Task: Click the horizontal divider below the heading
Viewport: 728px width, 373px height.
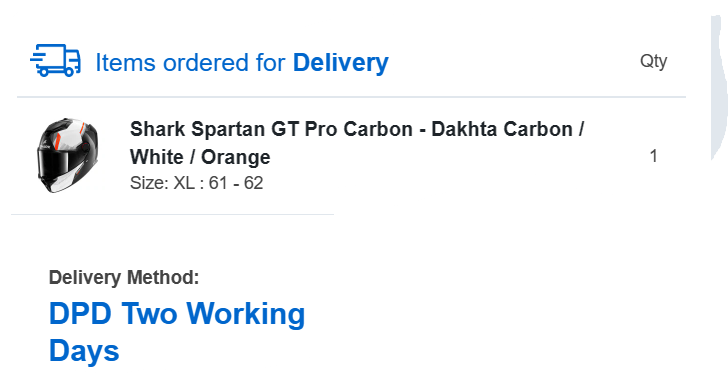Action: click(x=351, y=97)
